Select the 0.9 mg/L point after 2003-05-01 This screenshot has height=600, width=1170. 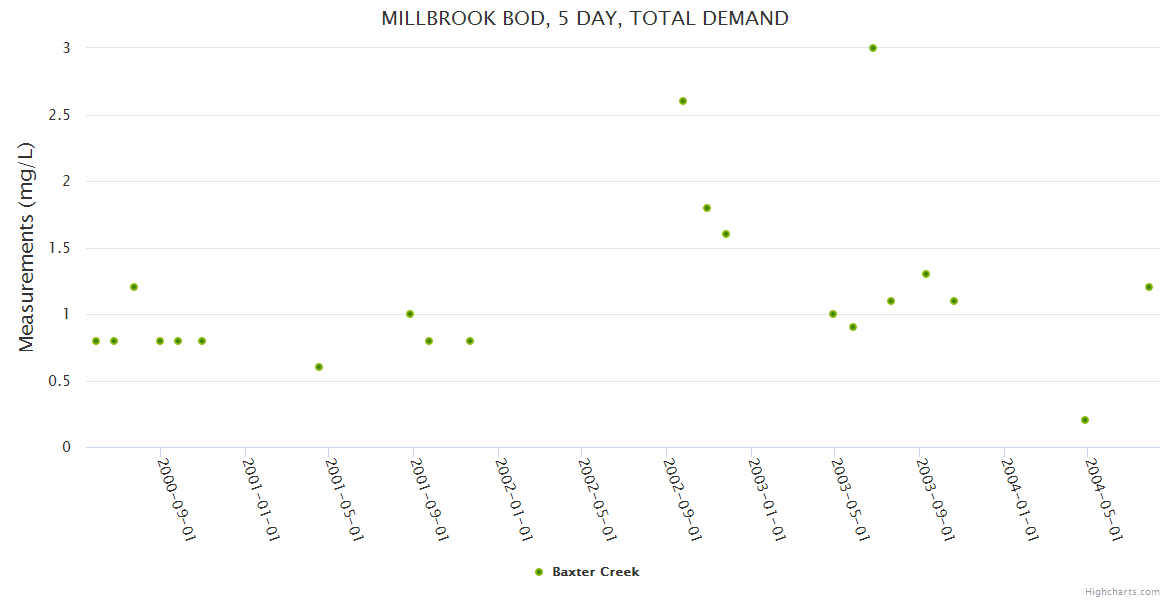[x=853, y=327]
